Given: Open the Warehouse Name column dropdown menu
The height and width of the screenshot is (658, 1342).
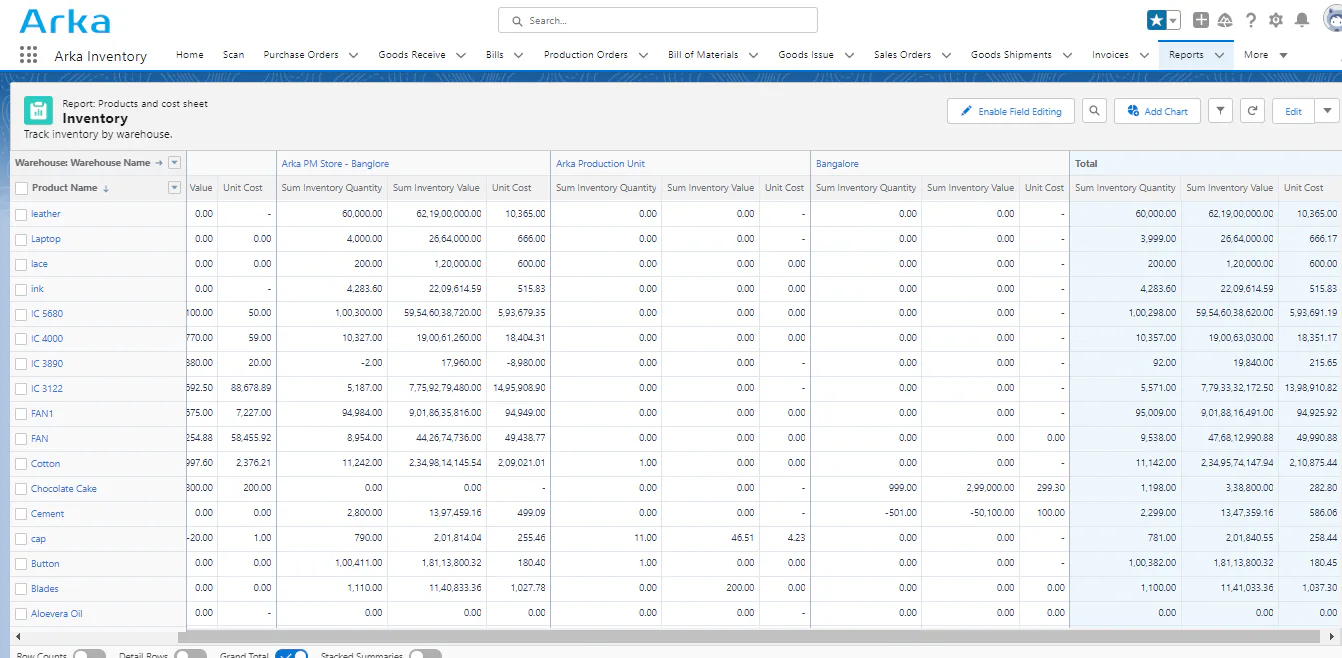Looking at the screenshot, I should (175, 162).
